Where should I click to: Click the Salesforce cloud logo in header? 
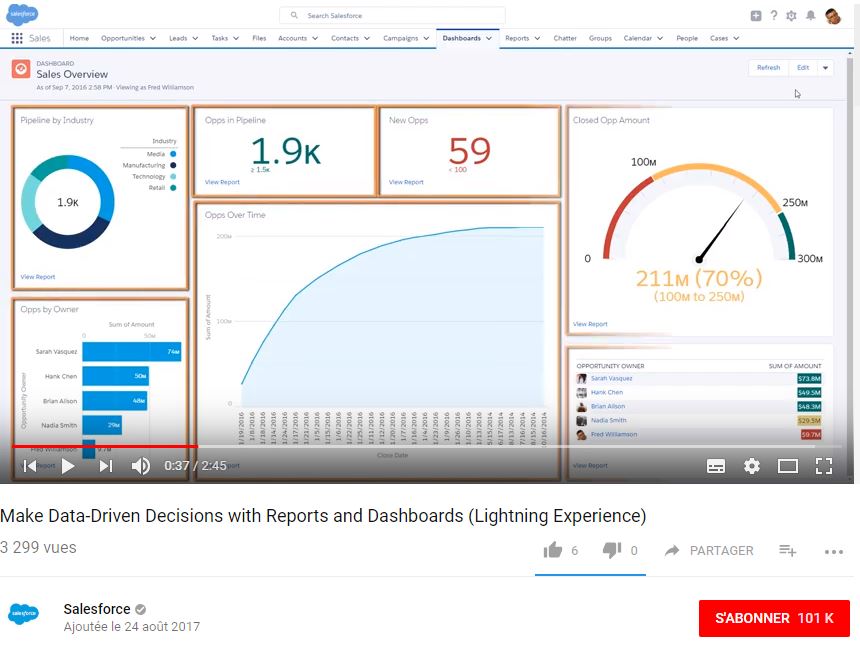[22, 14]
